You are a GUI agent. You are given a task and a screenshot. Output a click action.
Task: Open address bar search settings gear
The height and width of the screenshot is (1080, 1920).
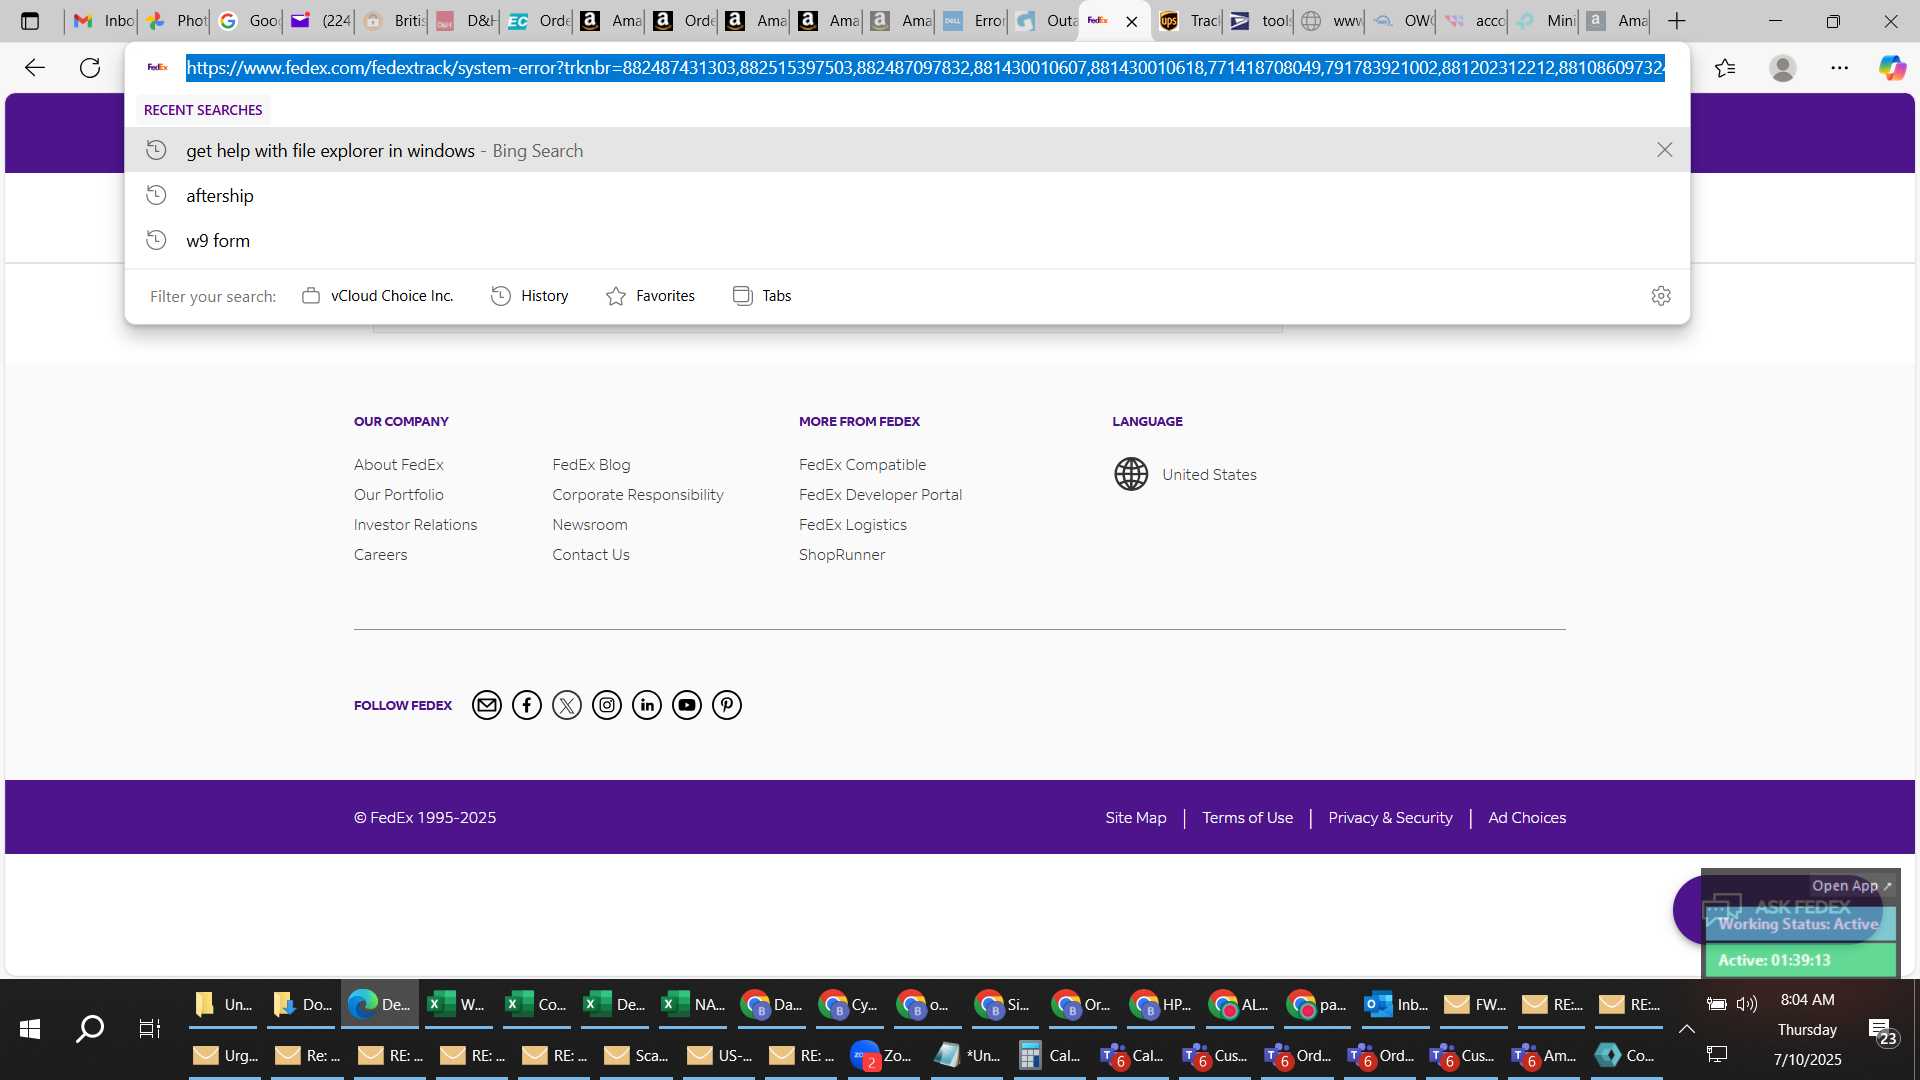tap(1661, 296)
